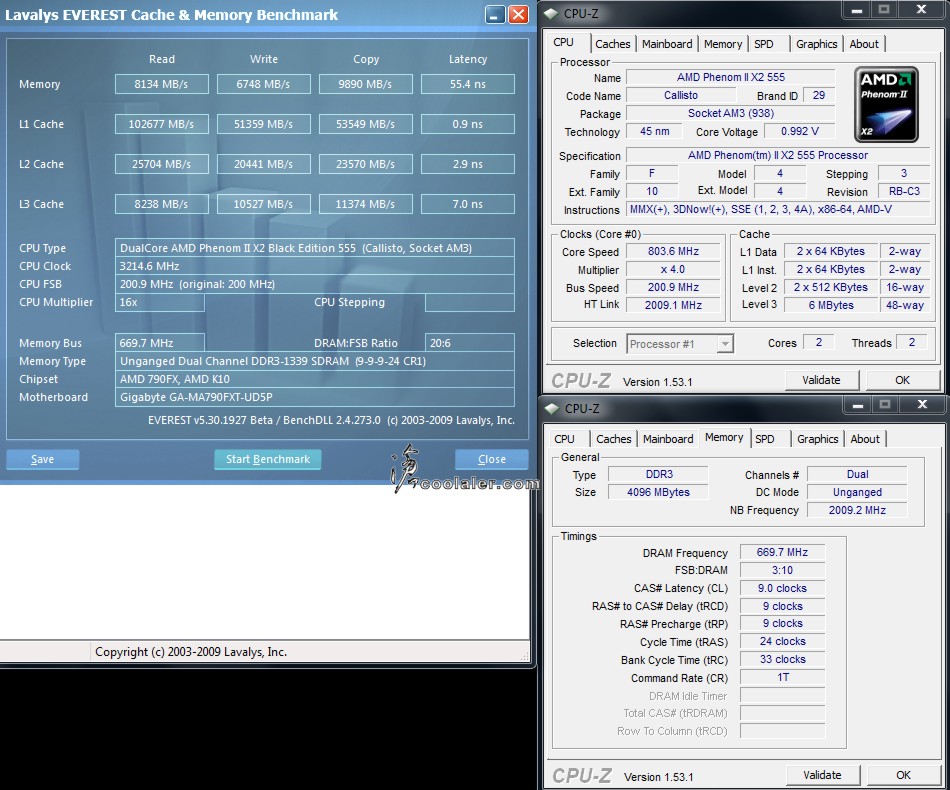Click the Motherboard value Gigabyte GA-MA790FXT-UD5P
The width and height of the screenshot is (950, 790).
[314, 397]
